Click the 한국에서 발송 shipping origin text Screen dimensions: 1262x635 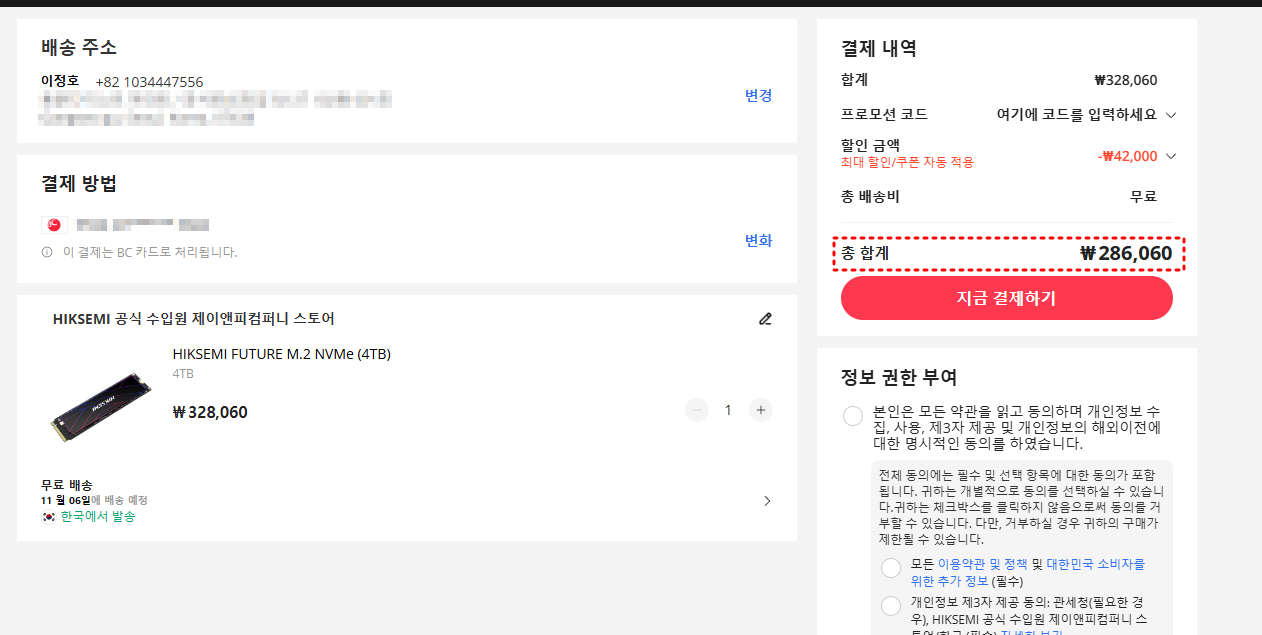point(98,517)
